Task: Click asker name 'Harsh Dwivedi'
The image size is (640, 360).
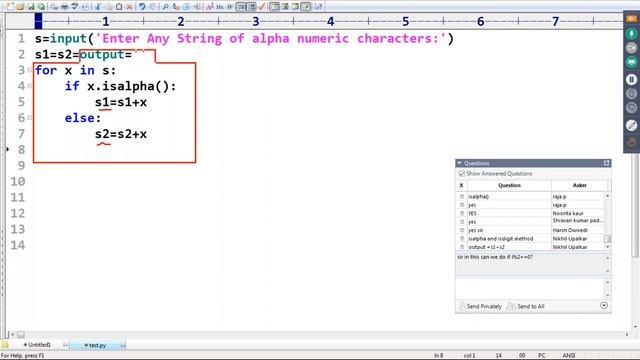Action: point(570,230)
